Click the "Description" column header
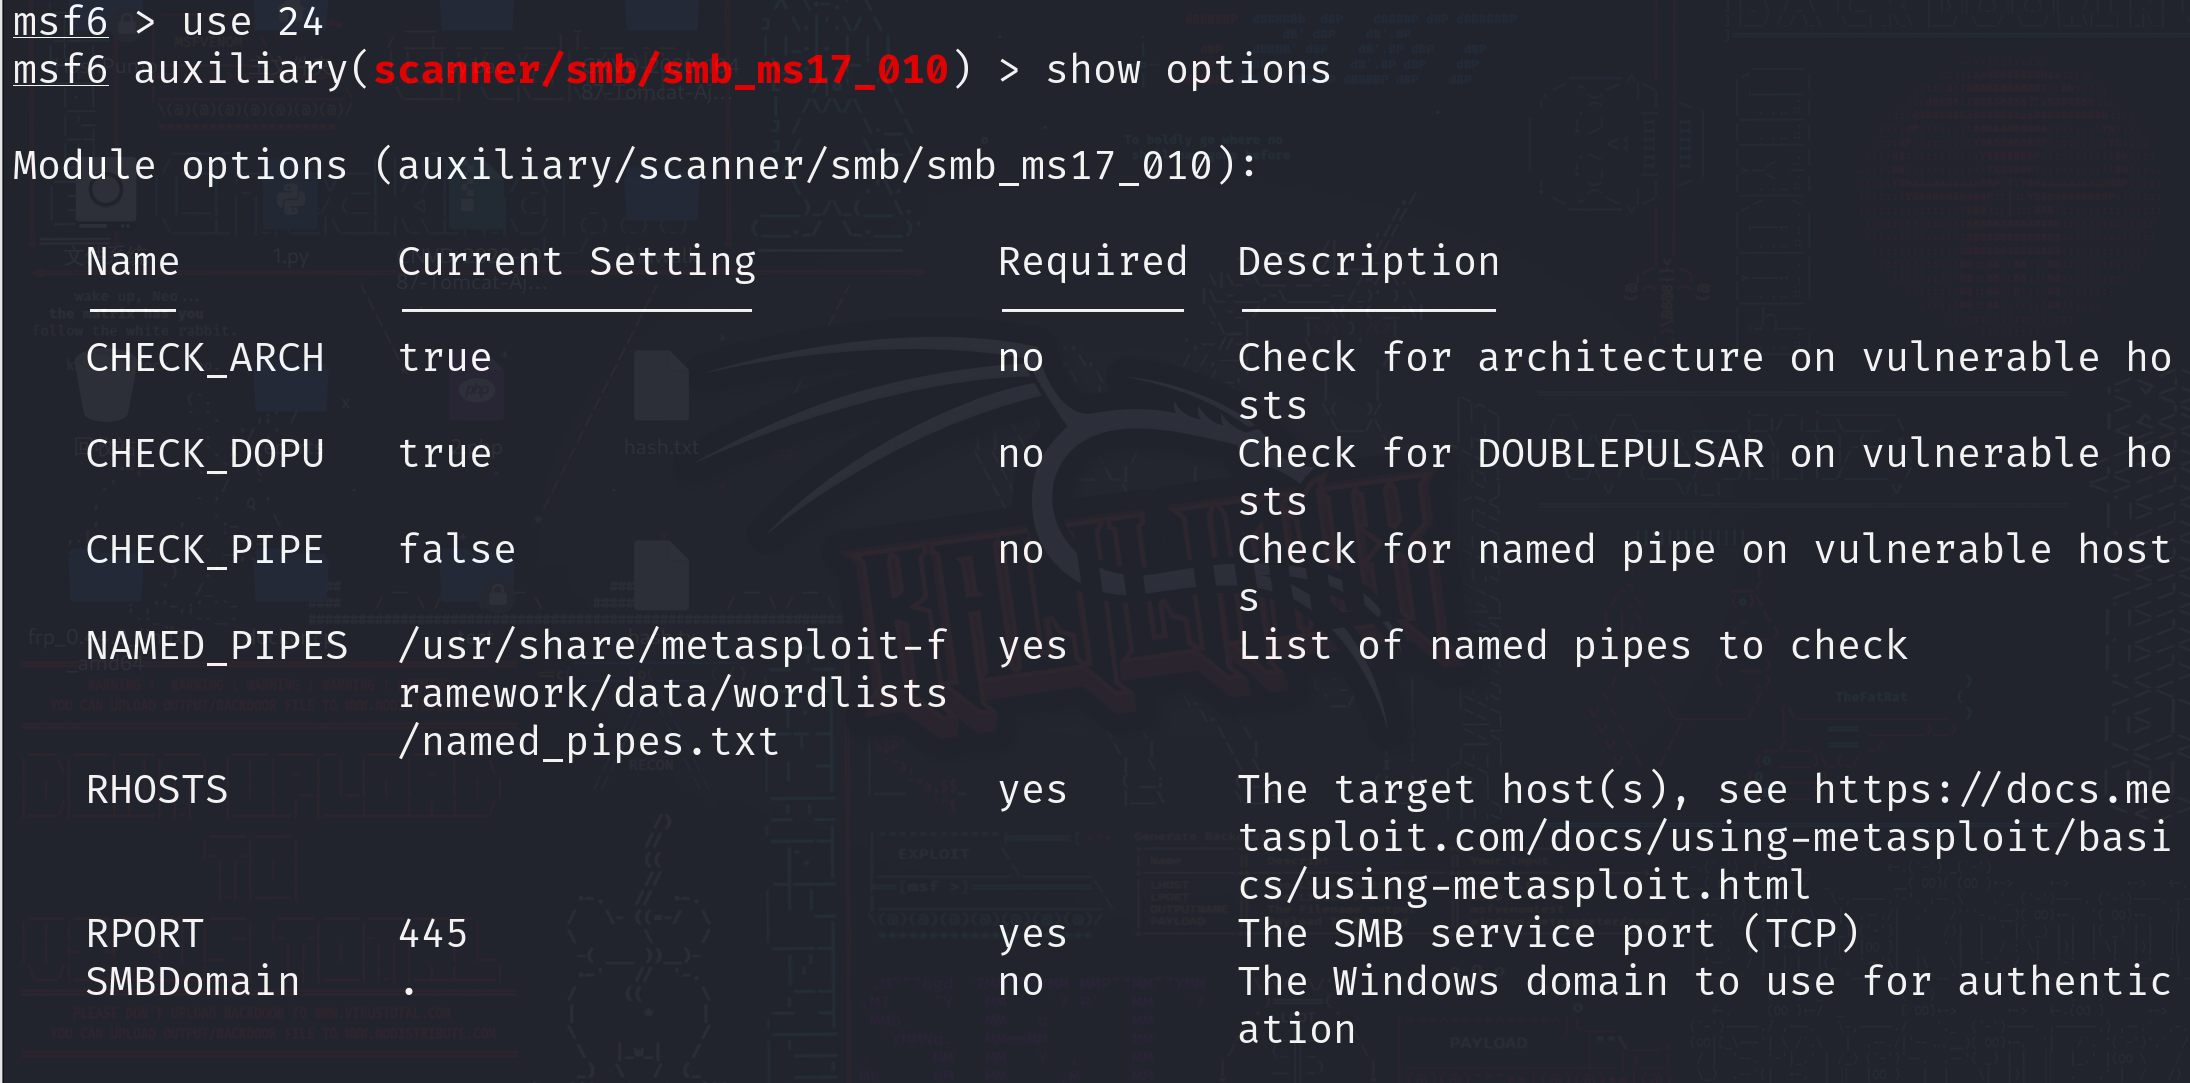The width and height of the screenshot is (2190, 1083). [1368, 262]
